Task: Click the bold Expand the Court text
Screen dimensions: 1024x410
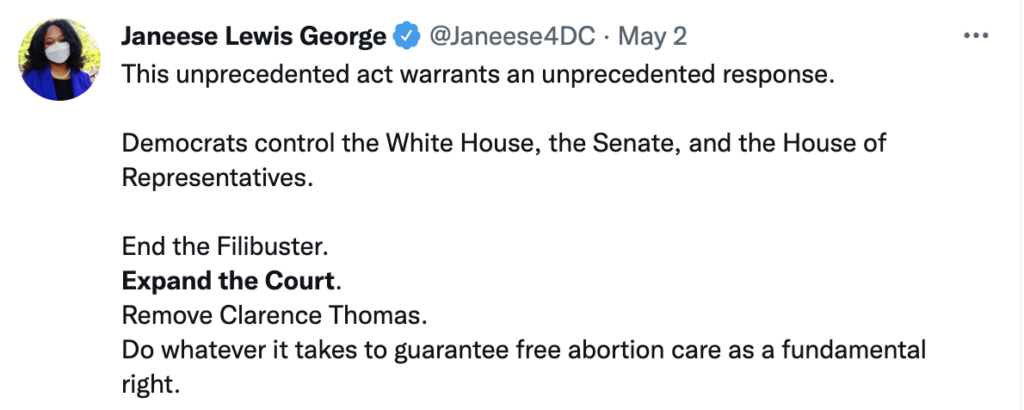Action: (227, 281)
